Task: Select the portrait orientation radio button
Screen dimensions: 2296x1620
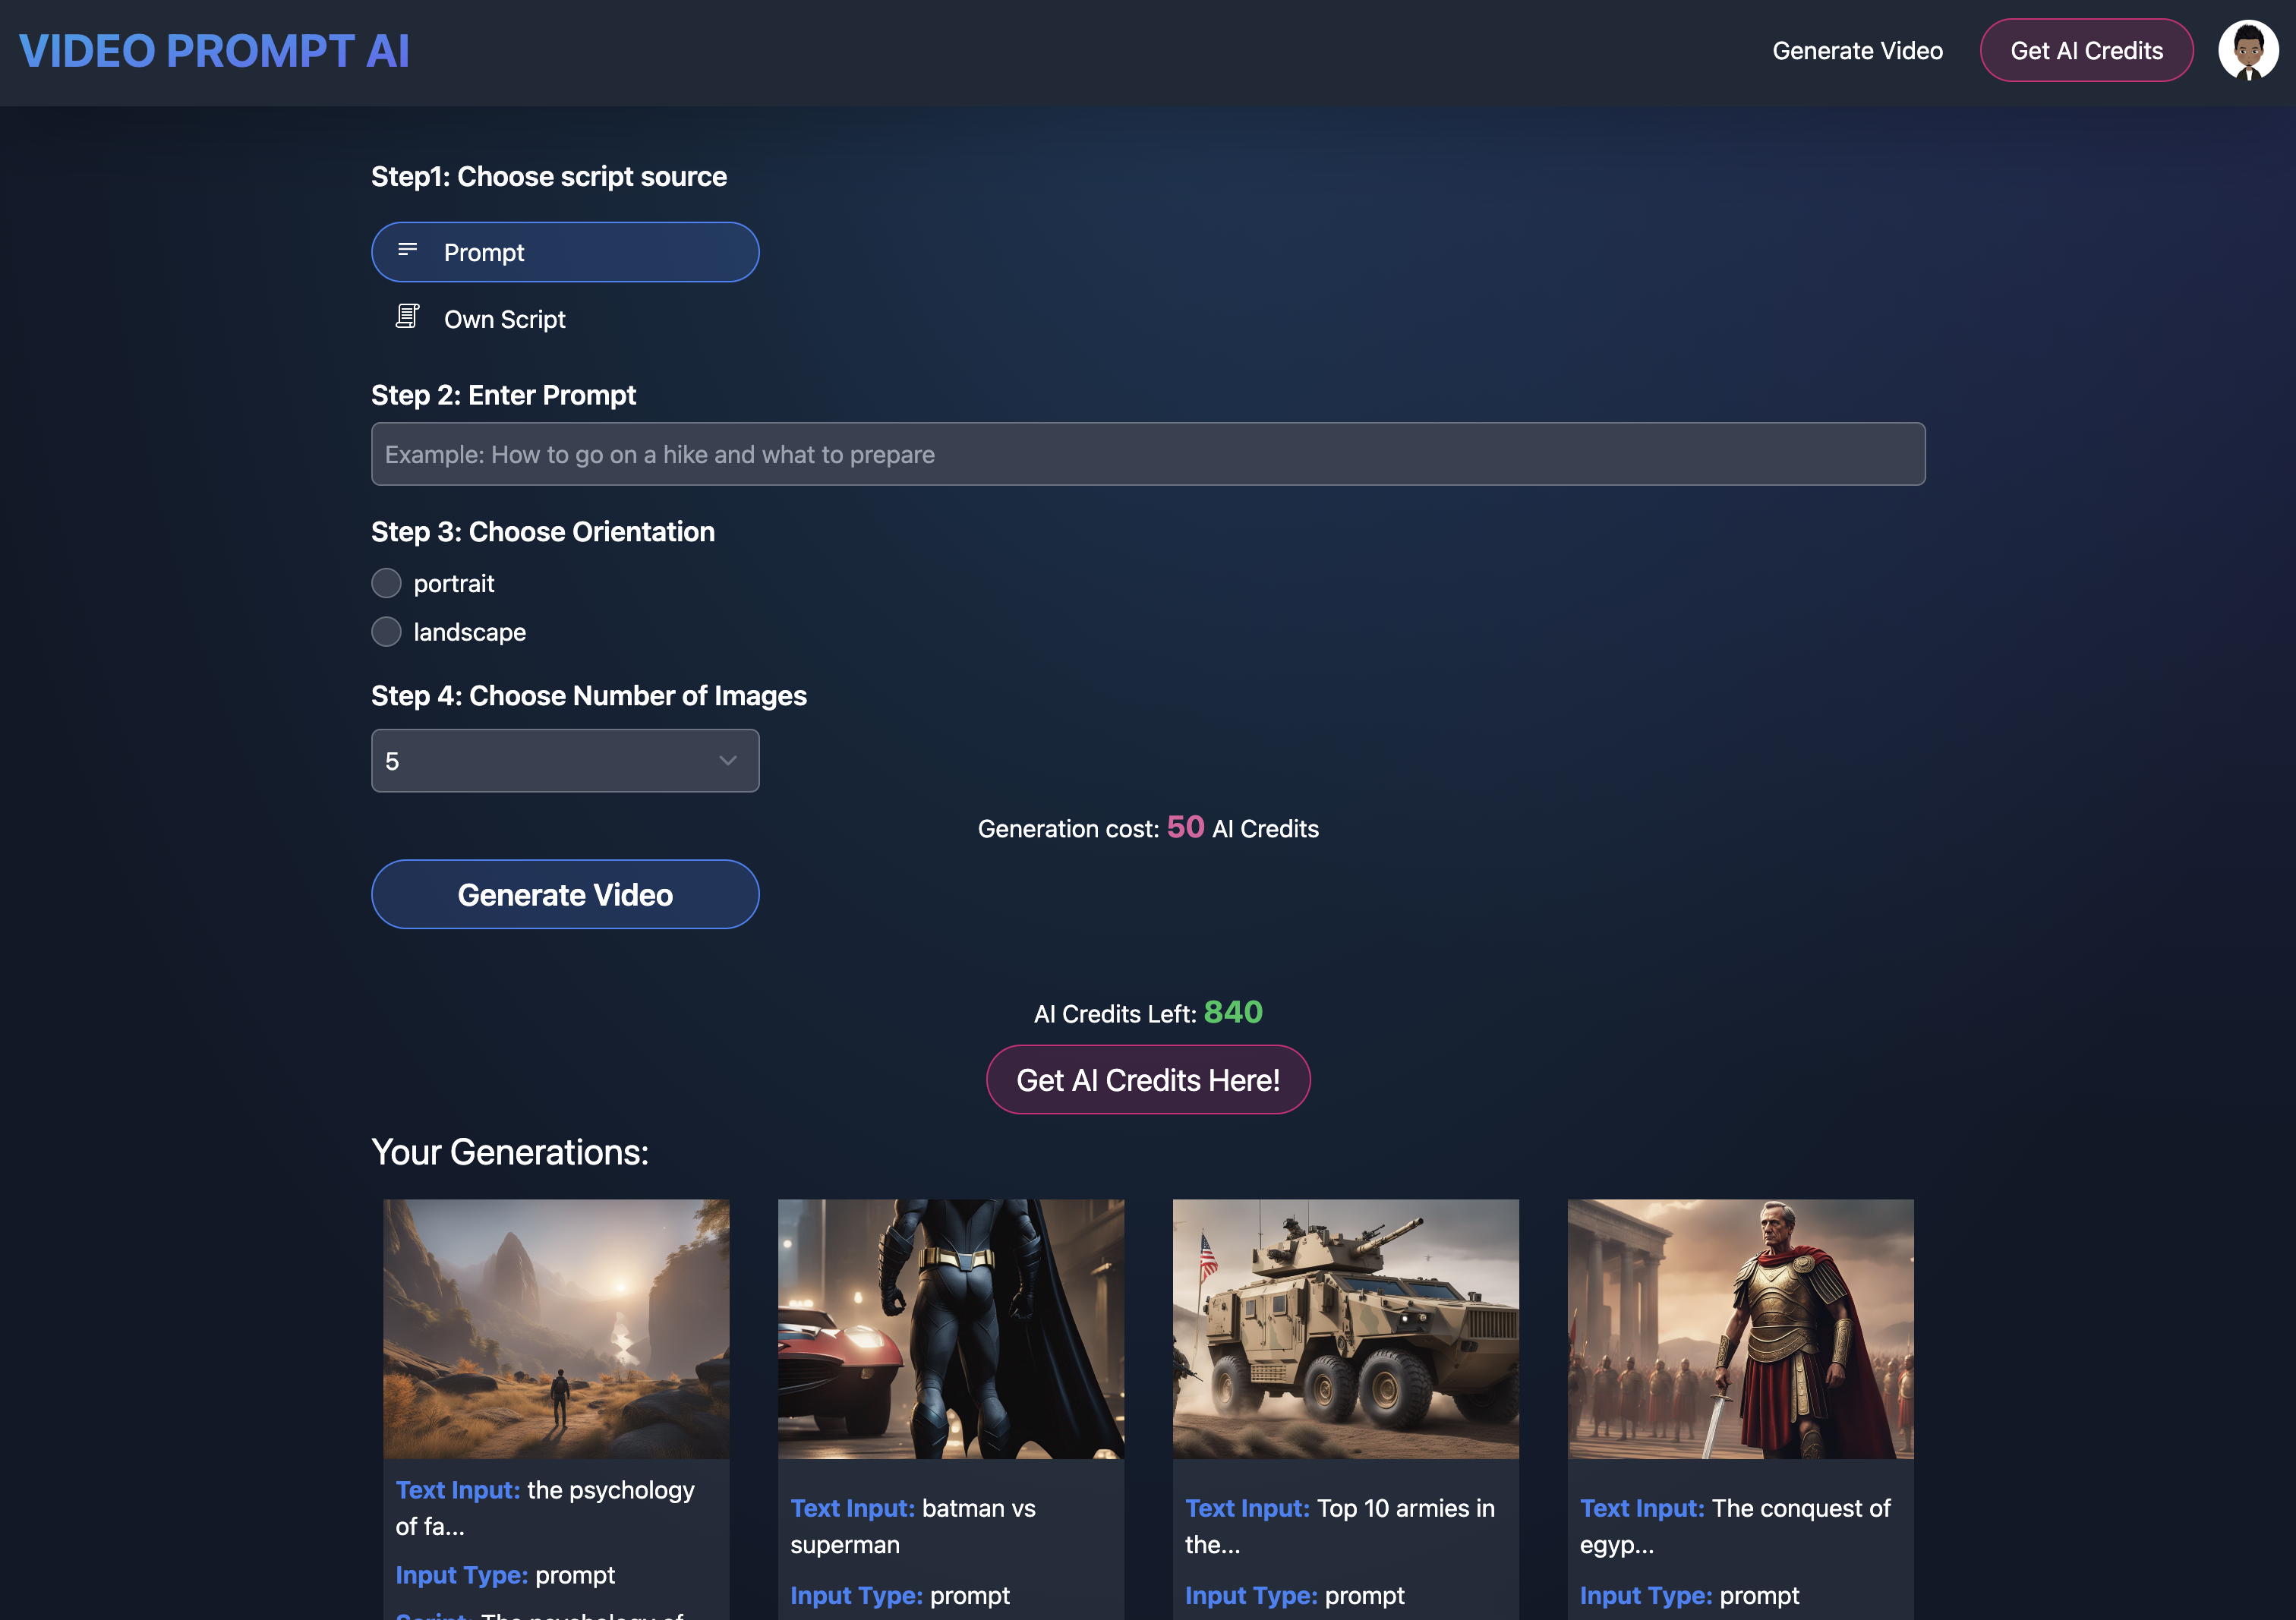Action: pos(386,583)
